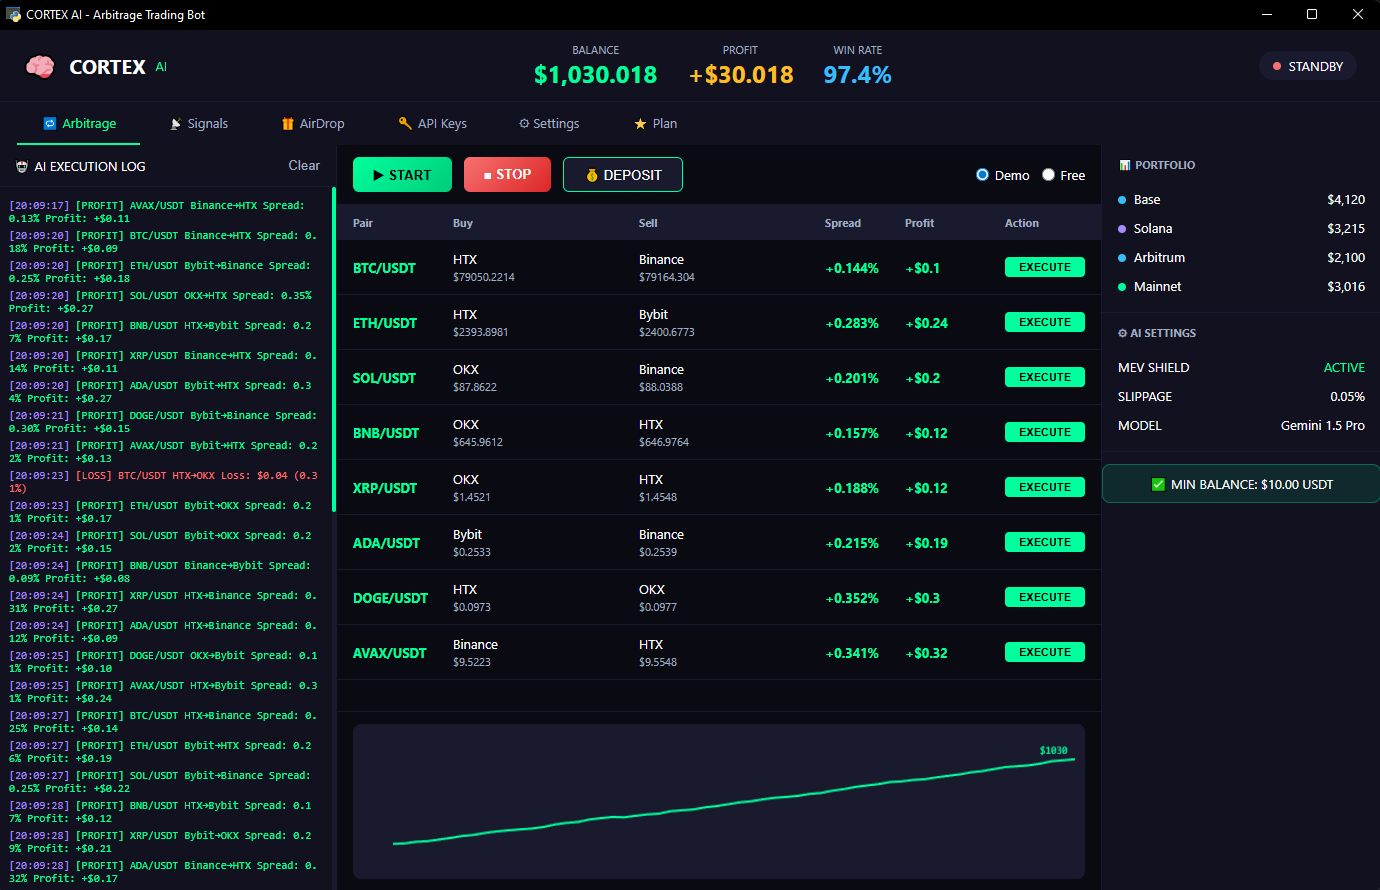Click the API Keys key icon
Viewport: 1380px width, 890px height.
coord(405,123)
